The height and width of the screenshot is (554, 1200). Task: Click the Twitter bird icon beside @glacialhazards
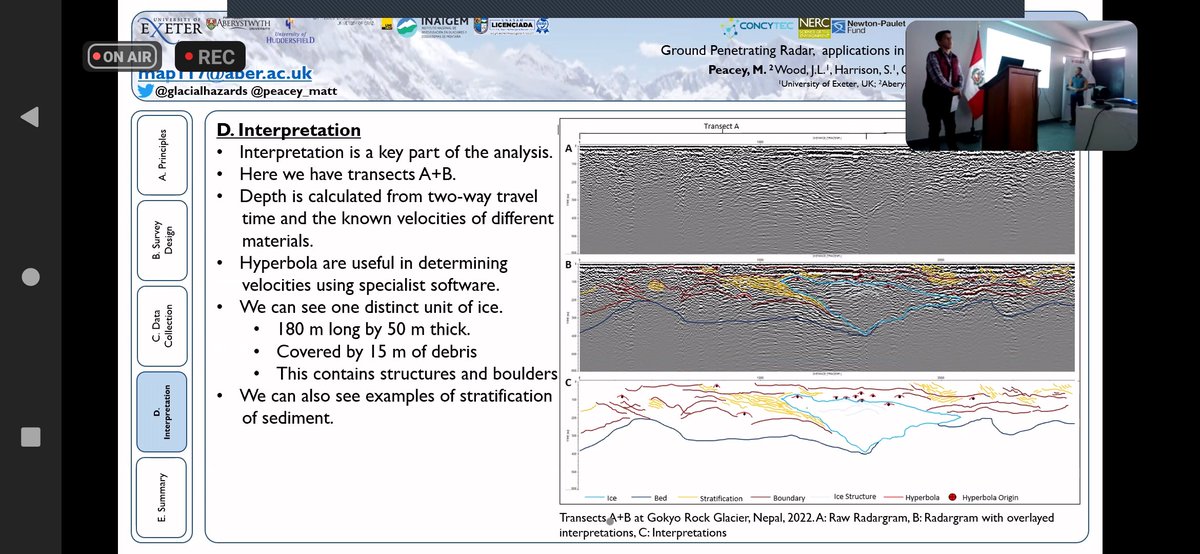[x=145, y=91]
